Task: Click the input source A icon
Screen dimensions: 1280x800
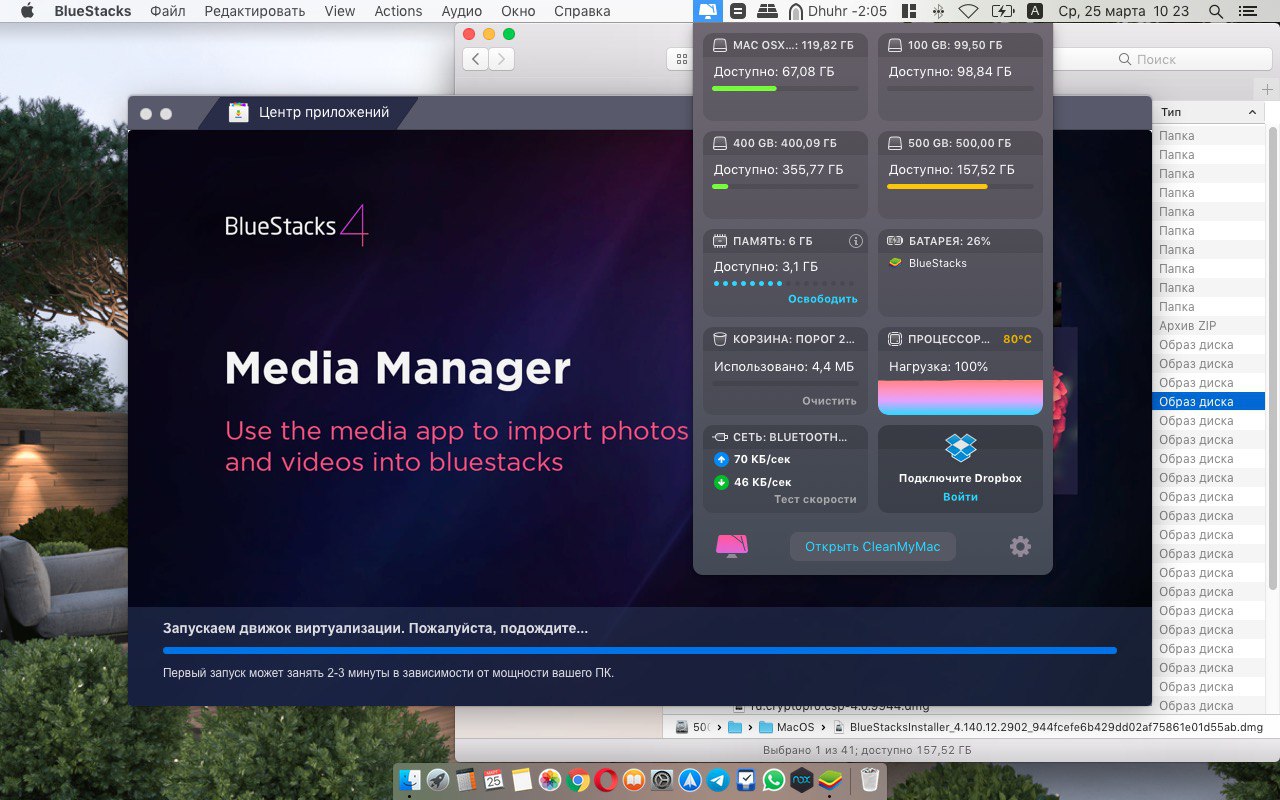Action: coord(1035,11)
